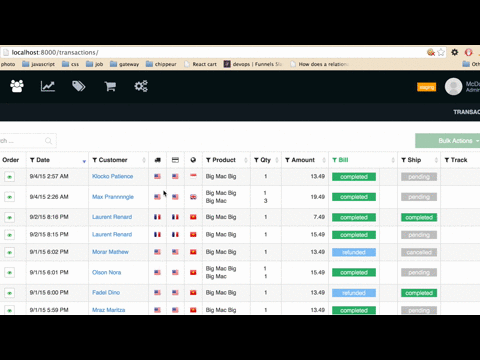
Task: Open the settings gears icon
Action: pos(141,86)
